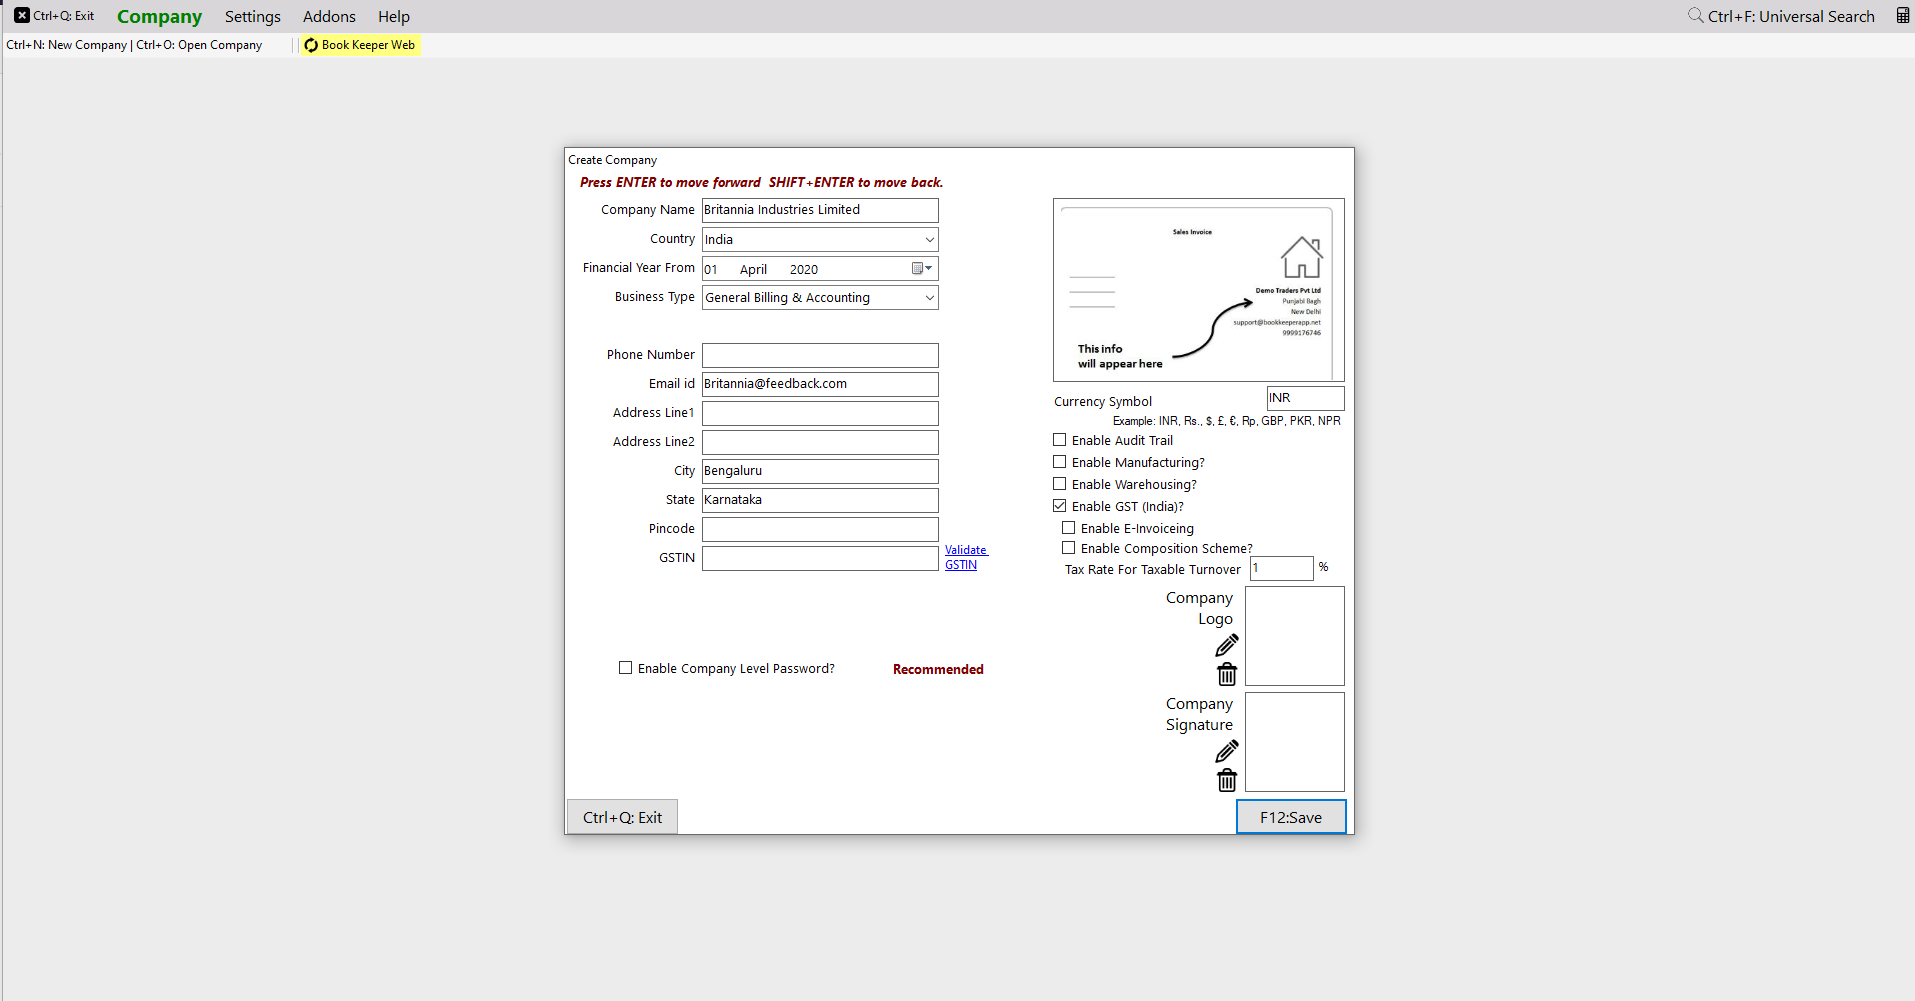Click the State input field
The width and height of the screenshot is (1915, 1001).
pyautogui.click(x=820, y=500)
